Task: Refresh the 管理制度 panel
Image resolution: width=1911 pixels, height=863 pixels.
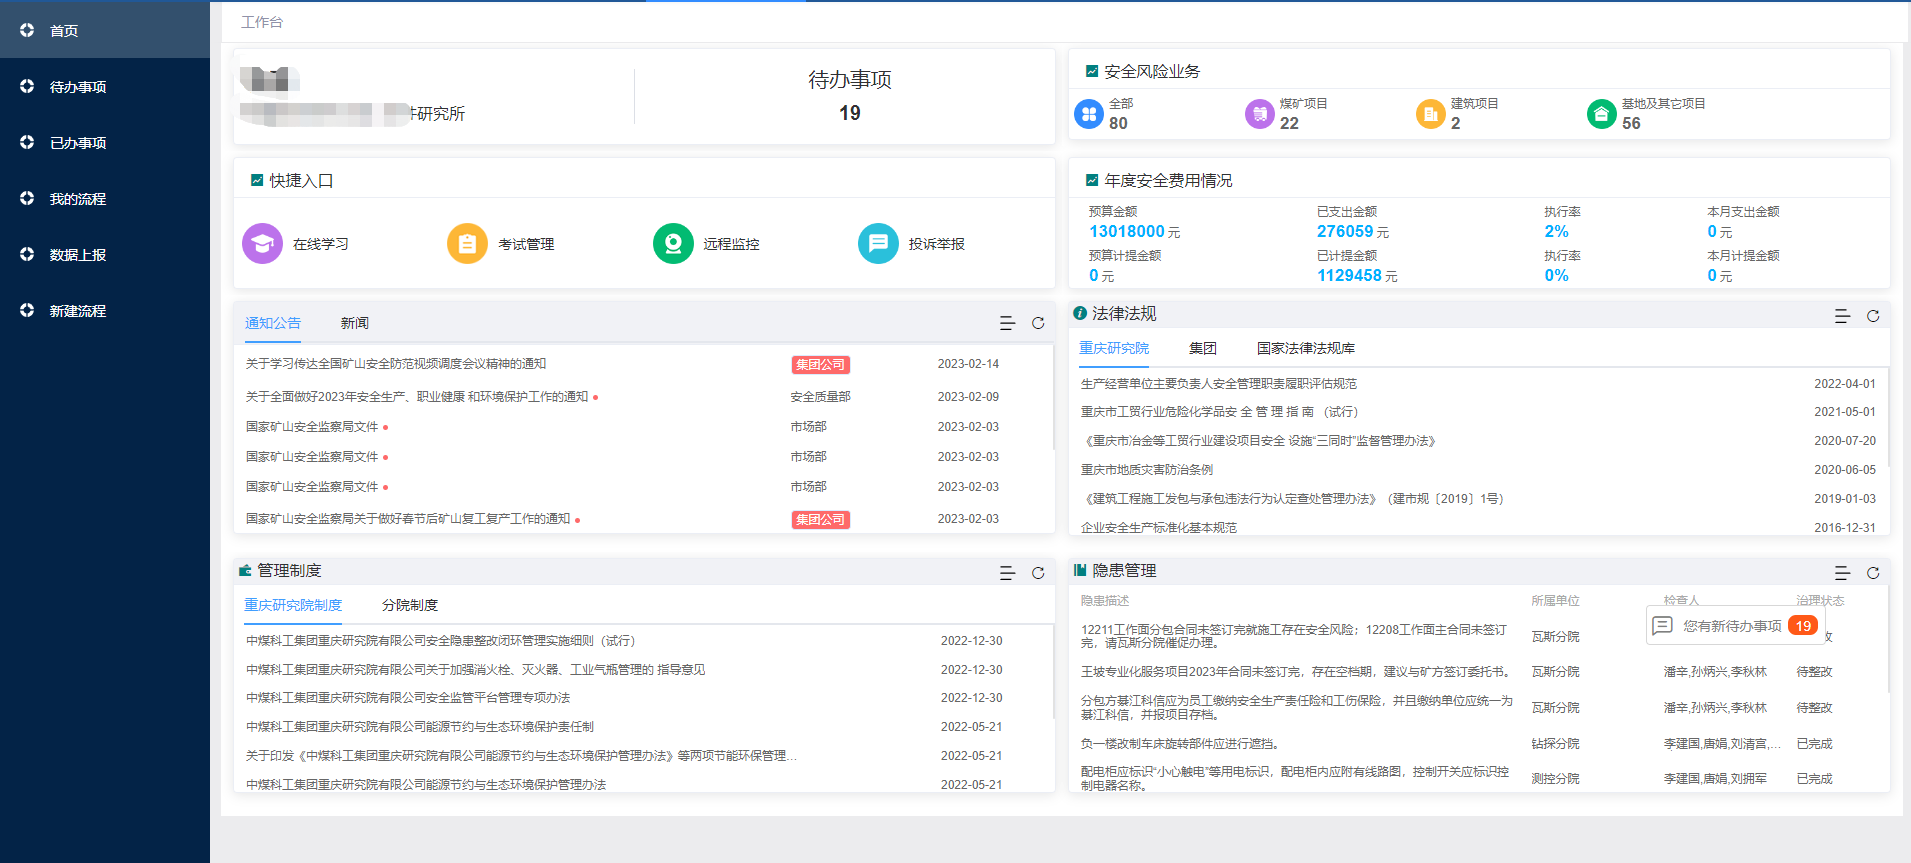Action: [1038, 573]
